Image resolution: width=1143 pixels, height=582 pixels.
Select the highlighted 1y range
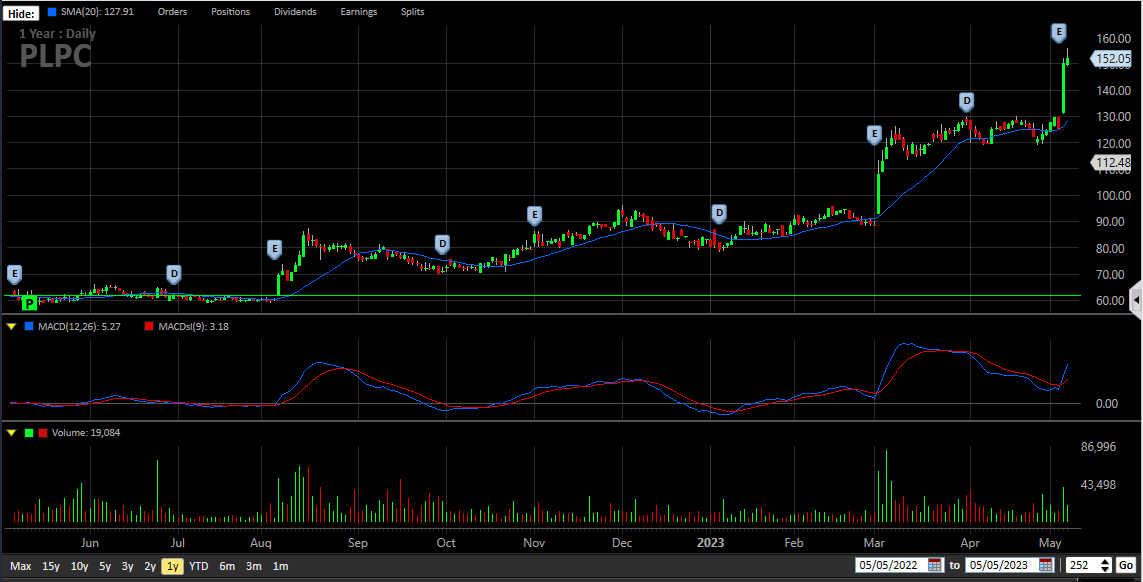pos(173,566)
